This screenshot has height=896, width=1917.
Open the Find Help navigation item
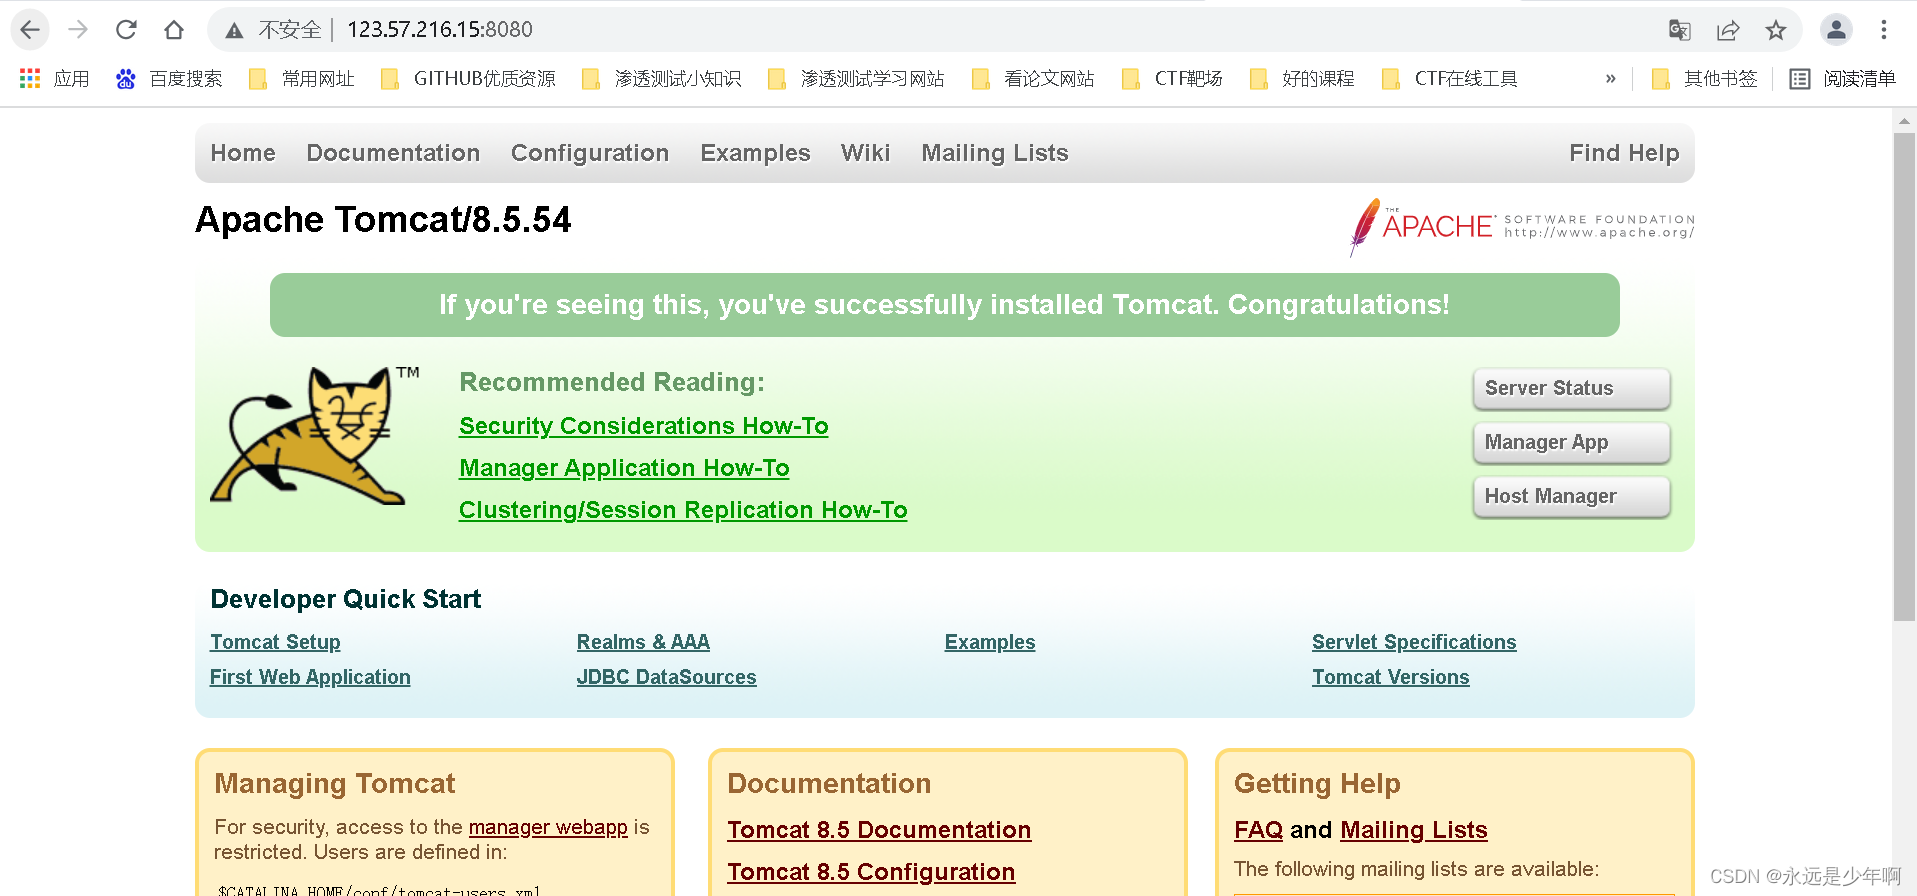pos(1624,153)
